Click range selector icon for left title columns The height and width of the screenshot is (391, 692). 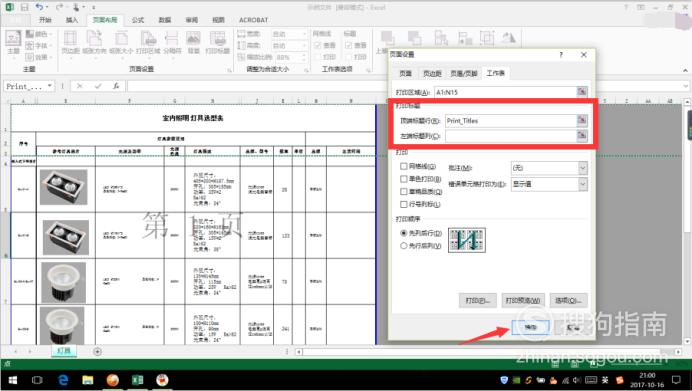tap(582, 135)
